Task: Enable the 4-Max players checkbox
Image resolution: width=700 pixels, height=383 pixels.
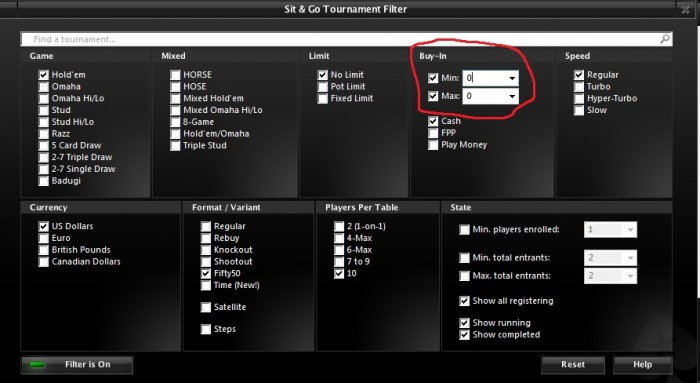Action: pos(339,238)
